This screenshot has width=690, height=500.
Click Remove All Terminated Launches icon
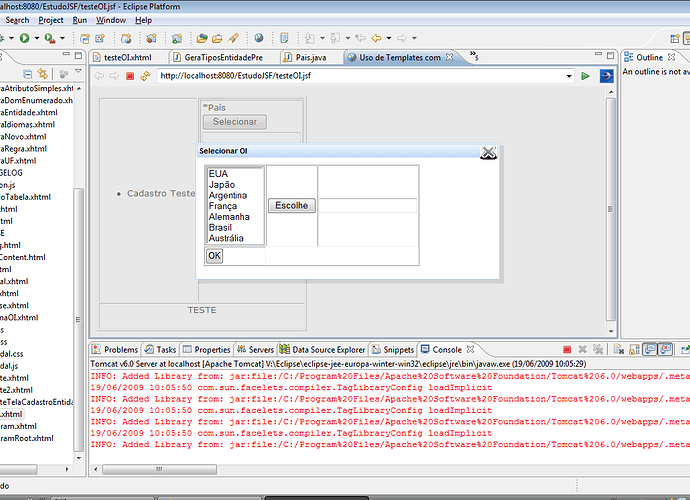pos(598,349)
